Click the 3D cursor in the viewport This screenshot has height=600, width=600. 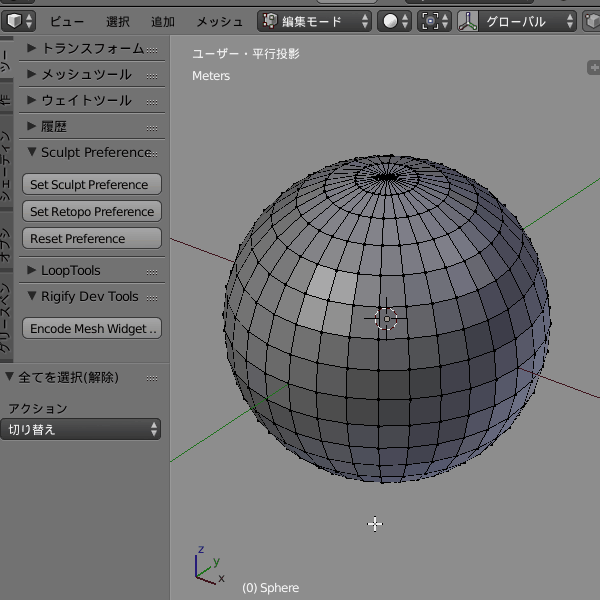(x=386, y=318)
